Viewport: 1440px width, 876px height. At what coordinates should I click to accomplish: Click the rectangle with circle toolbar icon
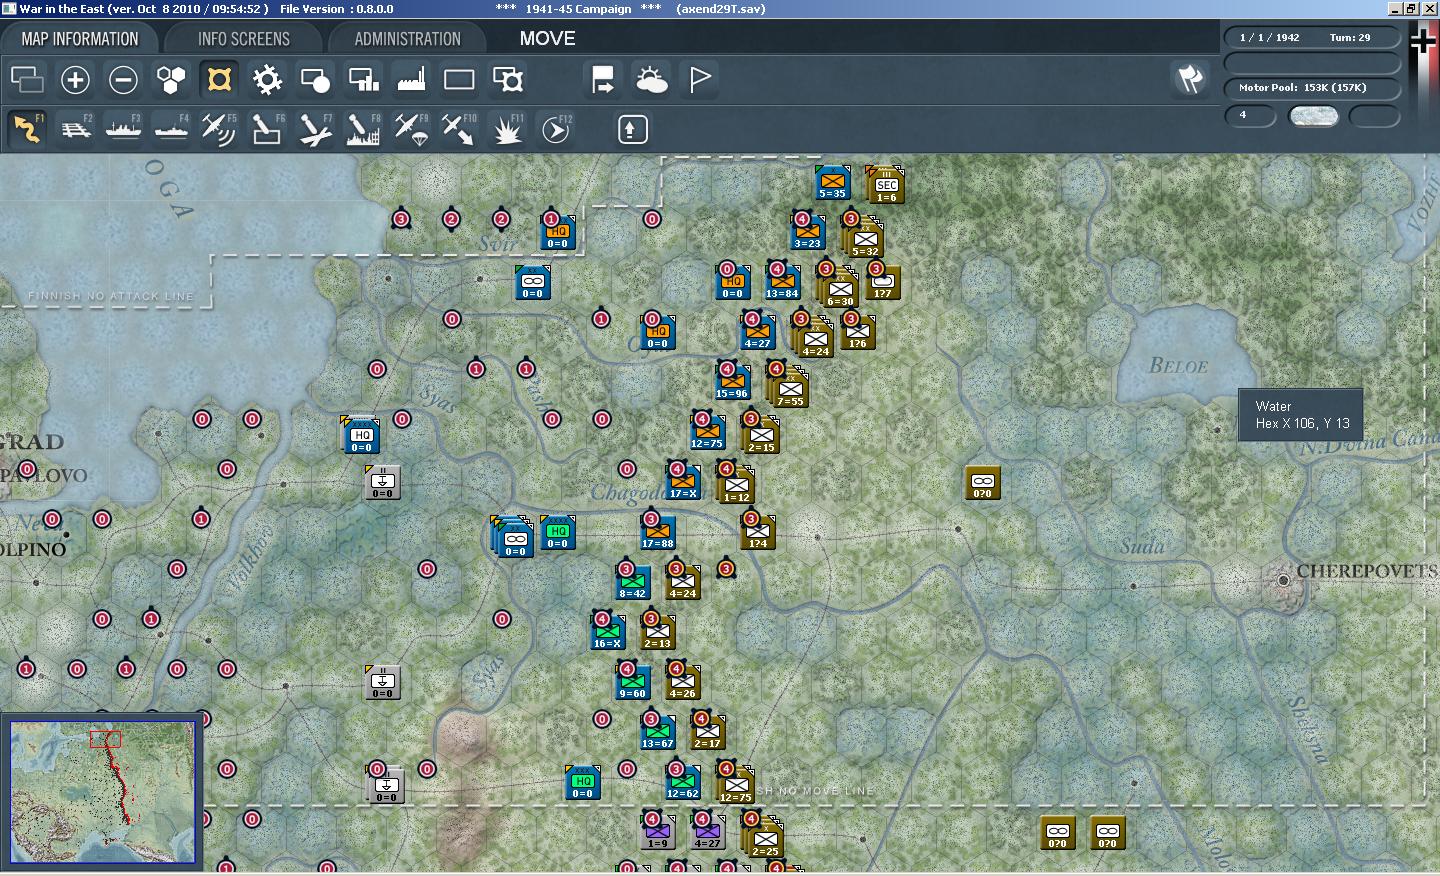point(315,79)
